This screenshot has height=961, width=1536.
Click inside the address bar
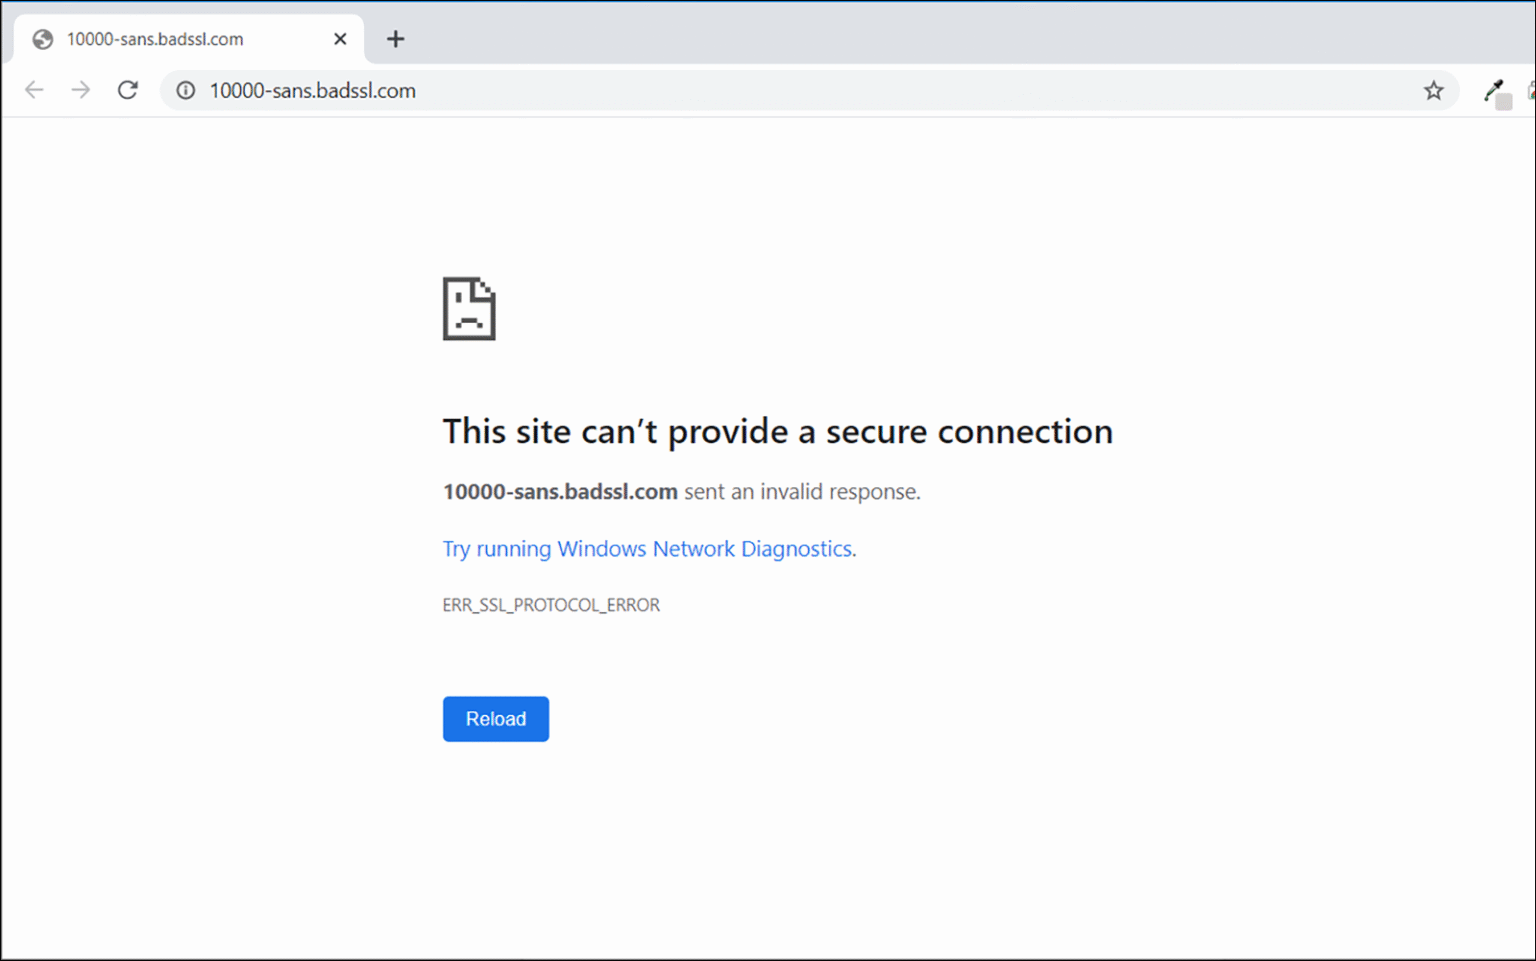(x=700, y=90)
